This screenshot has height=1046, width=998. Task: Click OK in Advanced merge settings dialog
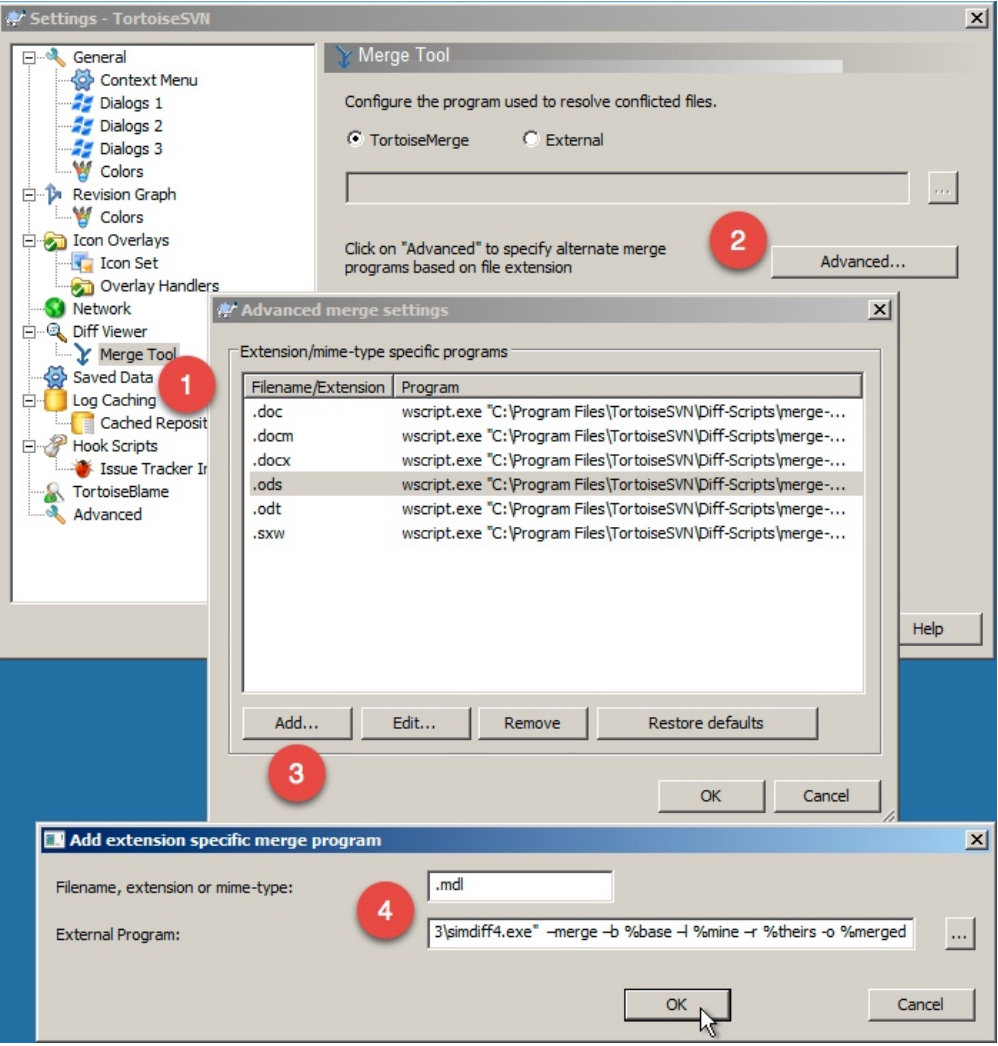tap(711, 796)
